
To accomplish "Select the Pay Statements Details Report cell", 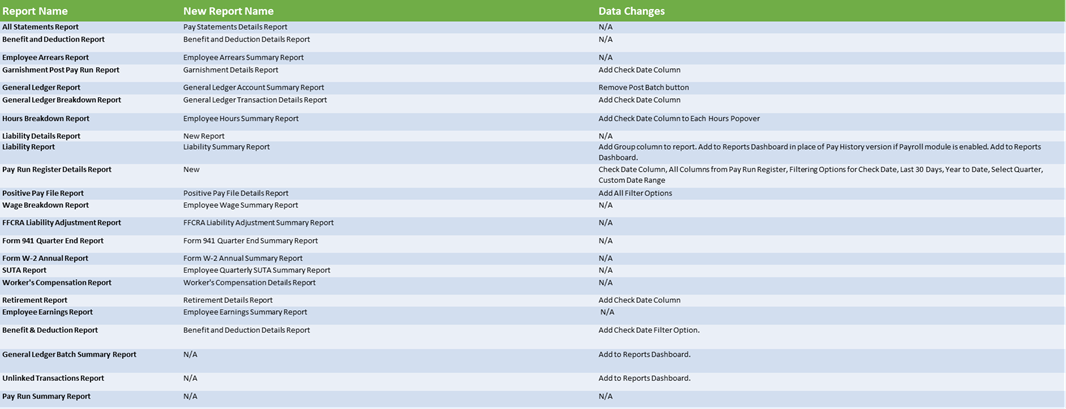I will tap(235, 27).
